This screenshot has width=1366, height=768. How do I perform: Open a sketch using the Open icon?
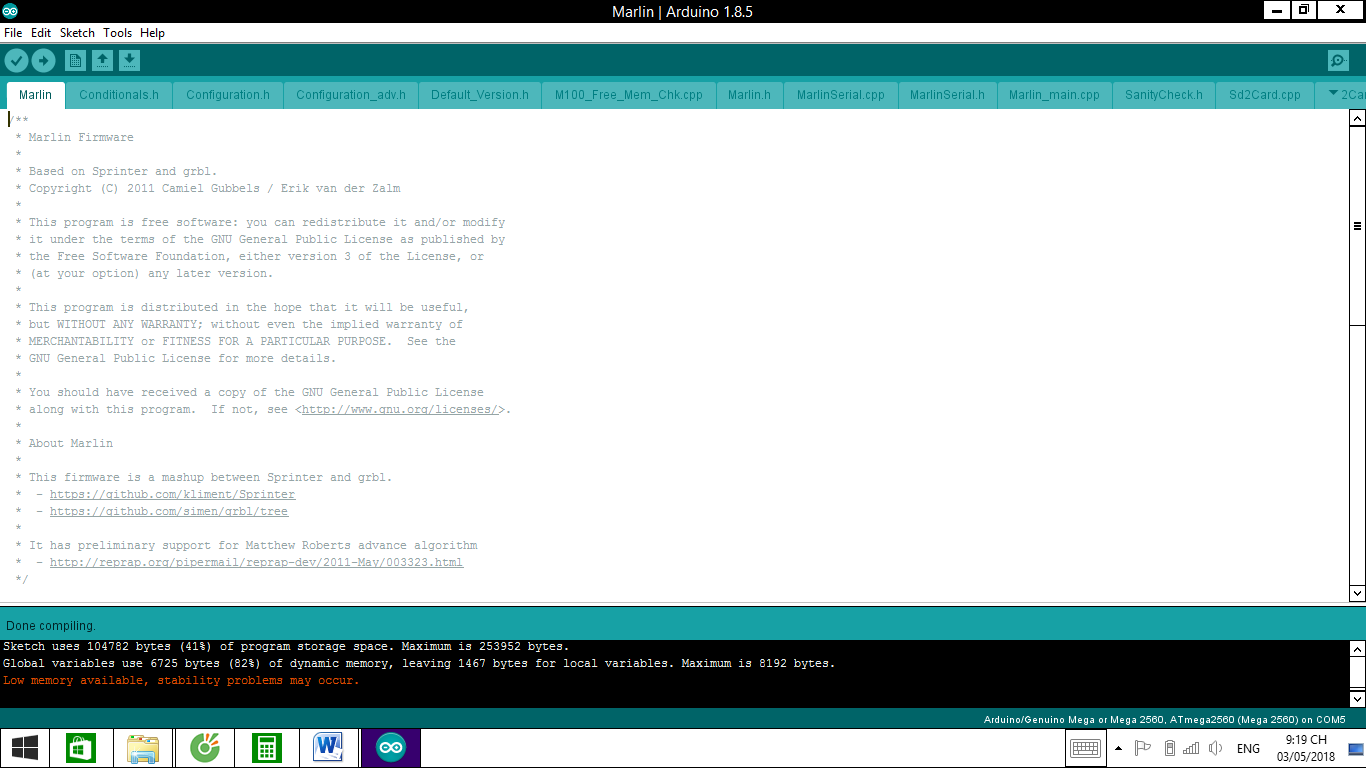tap(102, 61)
